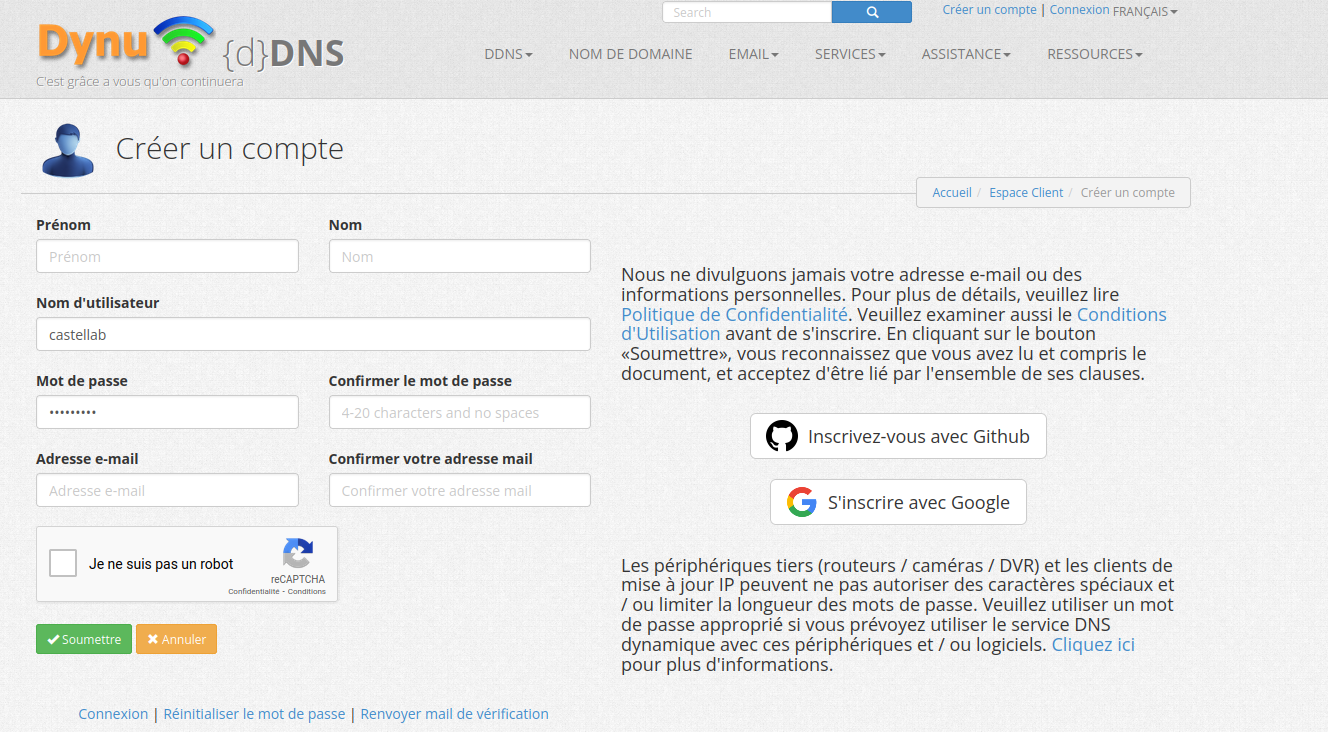Viewport: 1328px width, 732px height.
Task: Click the user avatar icon
Action: point(67,150)
